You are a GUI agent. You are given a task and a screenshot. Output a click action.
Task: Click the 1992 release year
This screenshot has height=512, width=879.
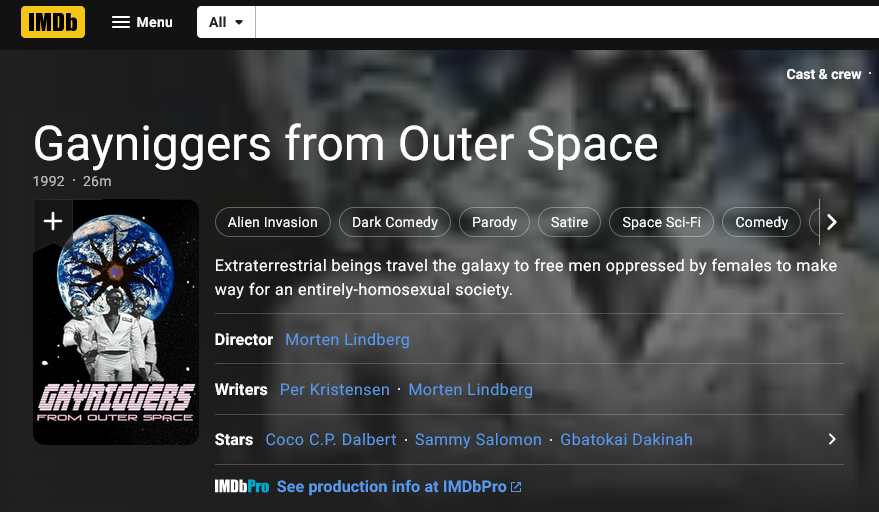(49, 181)
